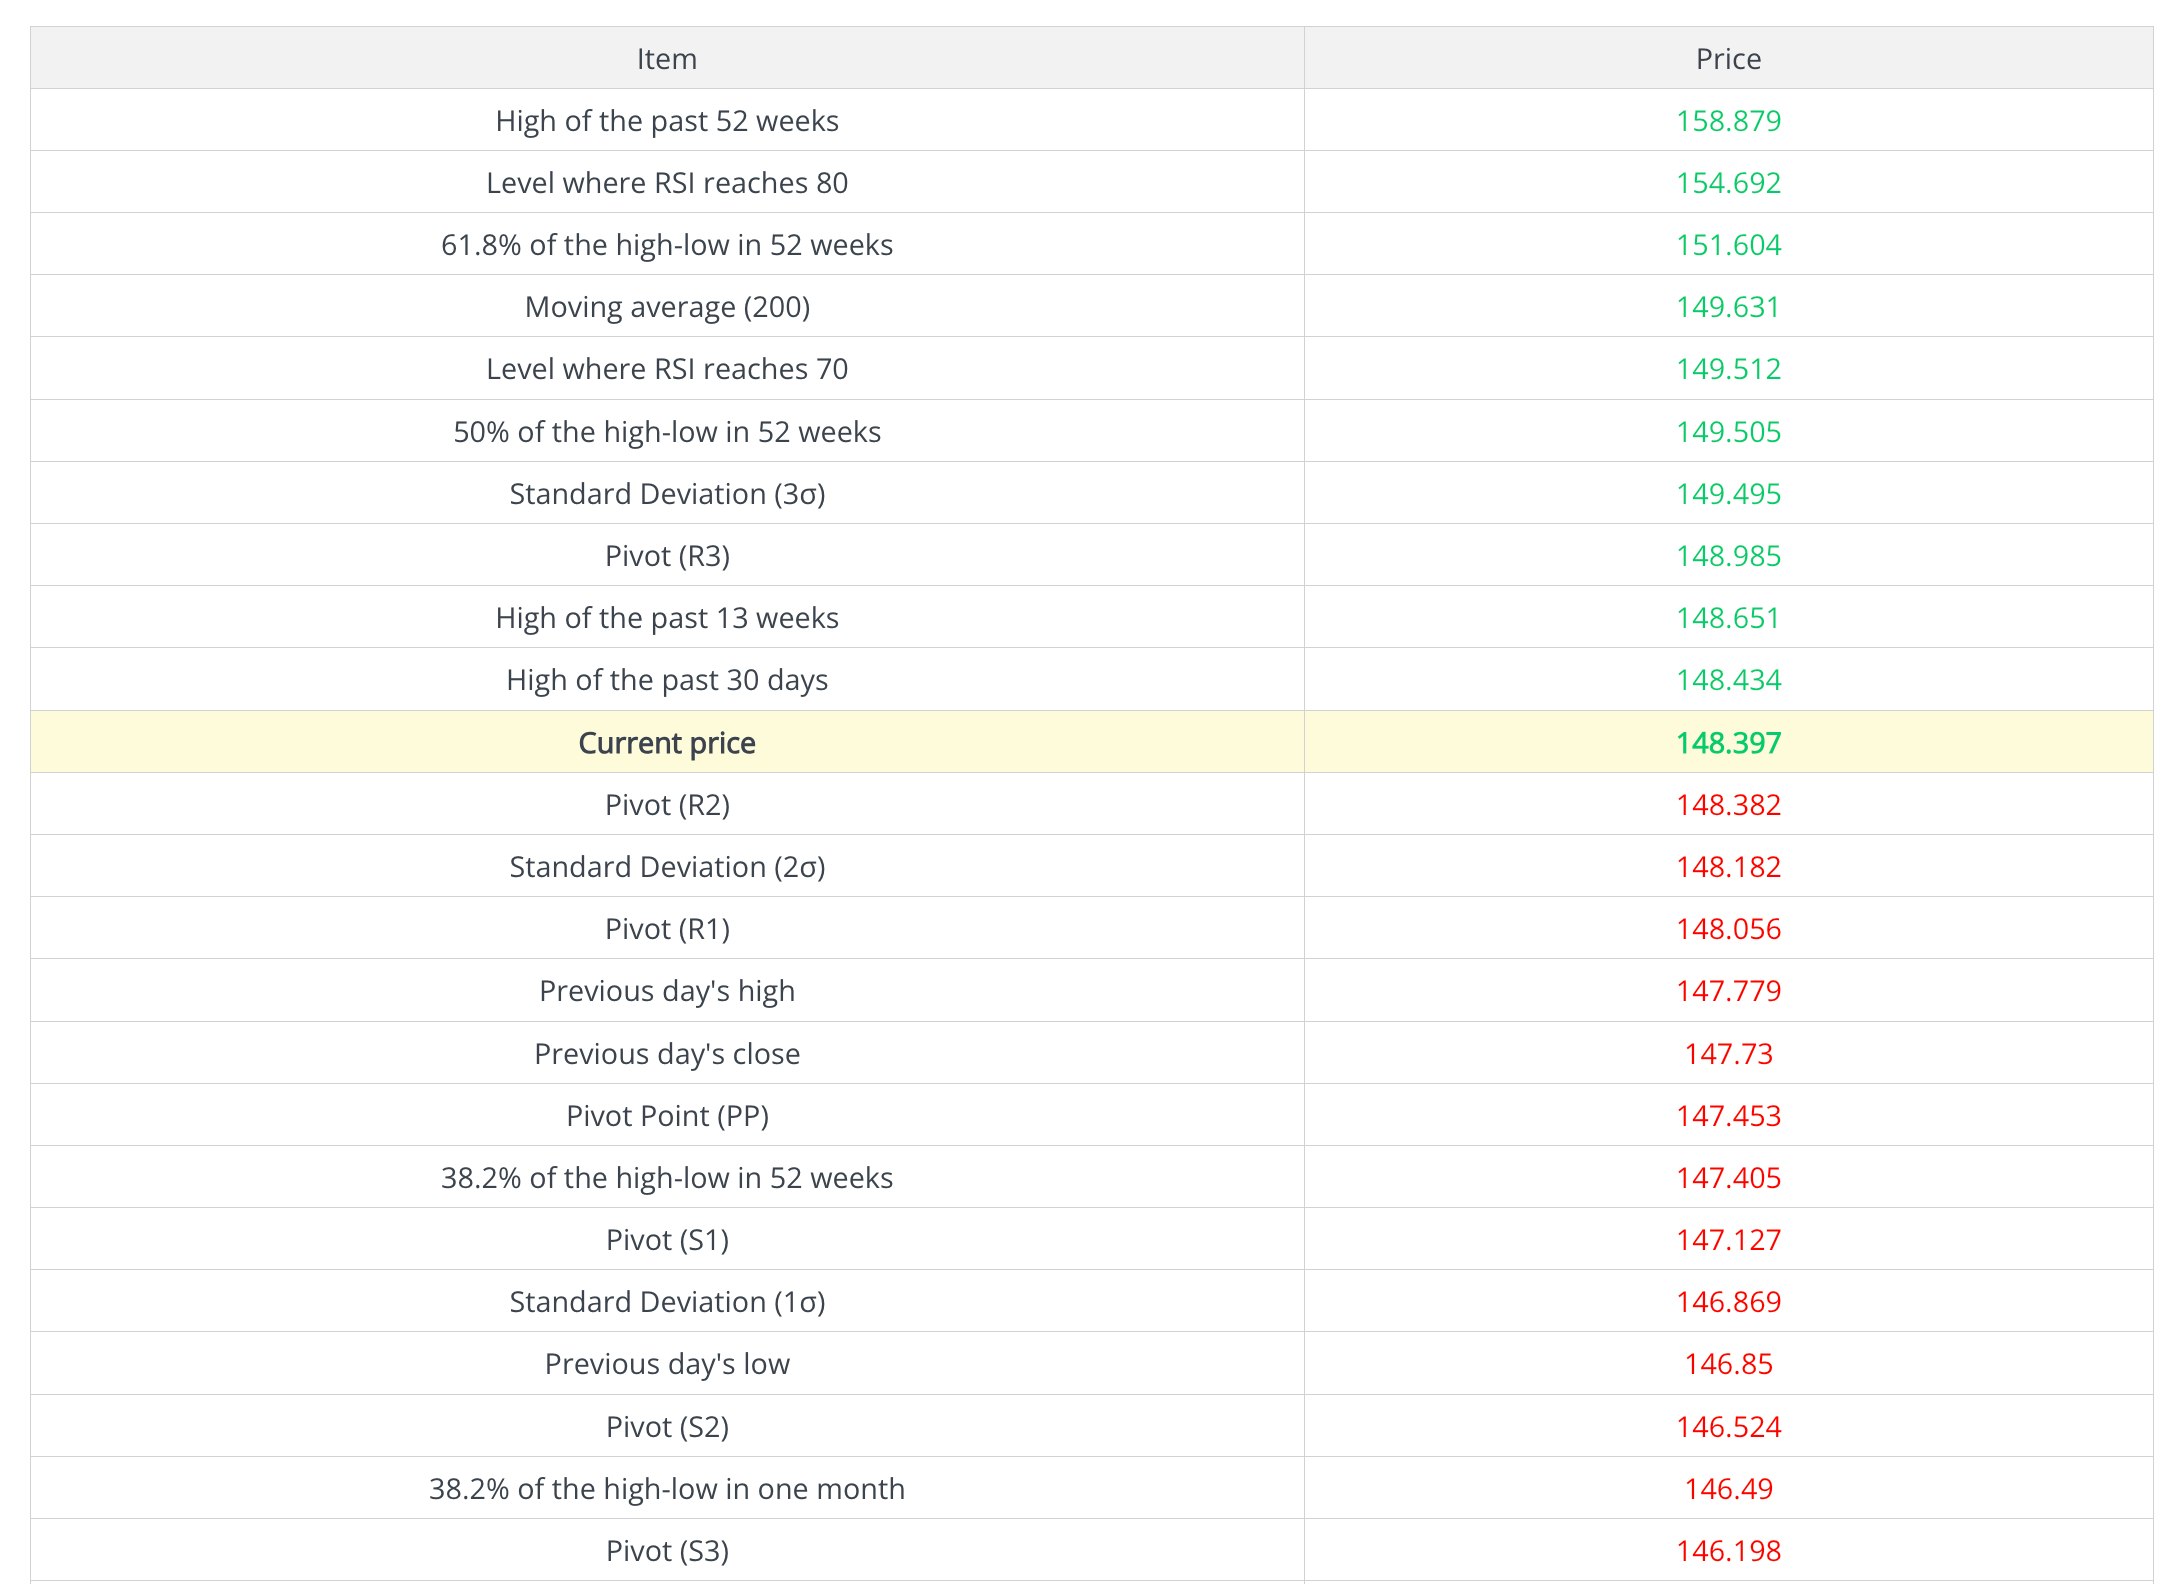Viewport: 2184px width, 1584px height.
Task: Click Standard Deviation (2σ) price 148.182
Action: [1727, 867]
